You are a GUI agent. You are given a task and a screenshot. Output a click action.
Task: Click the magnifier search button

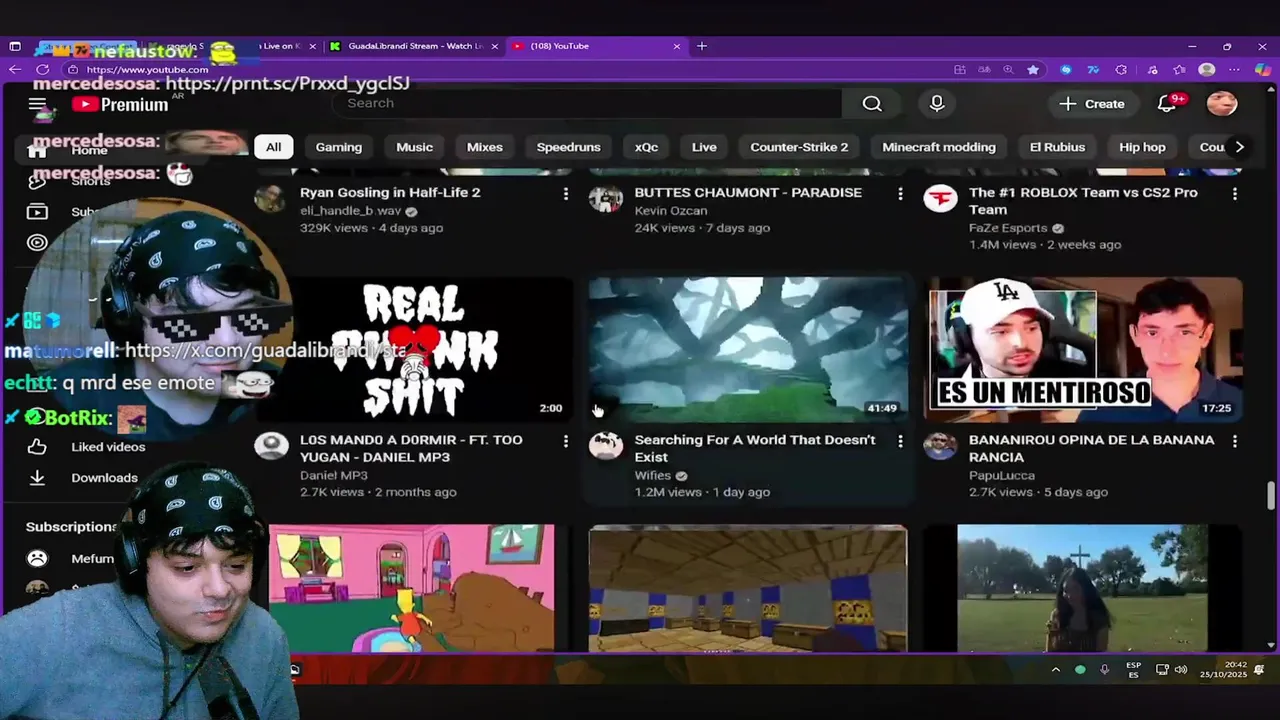pos(872,104)
